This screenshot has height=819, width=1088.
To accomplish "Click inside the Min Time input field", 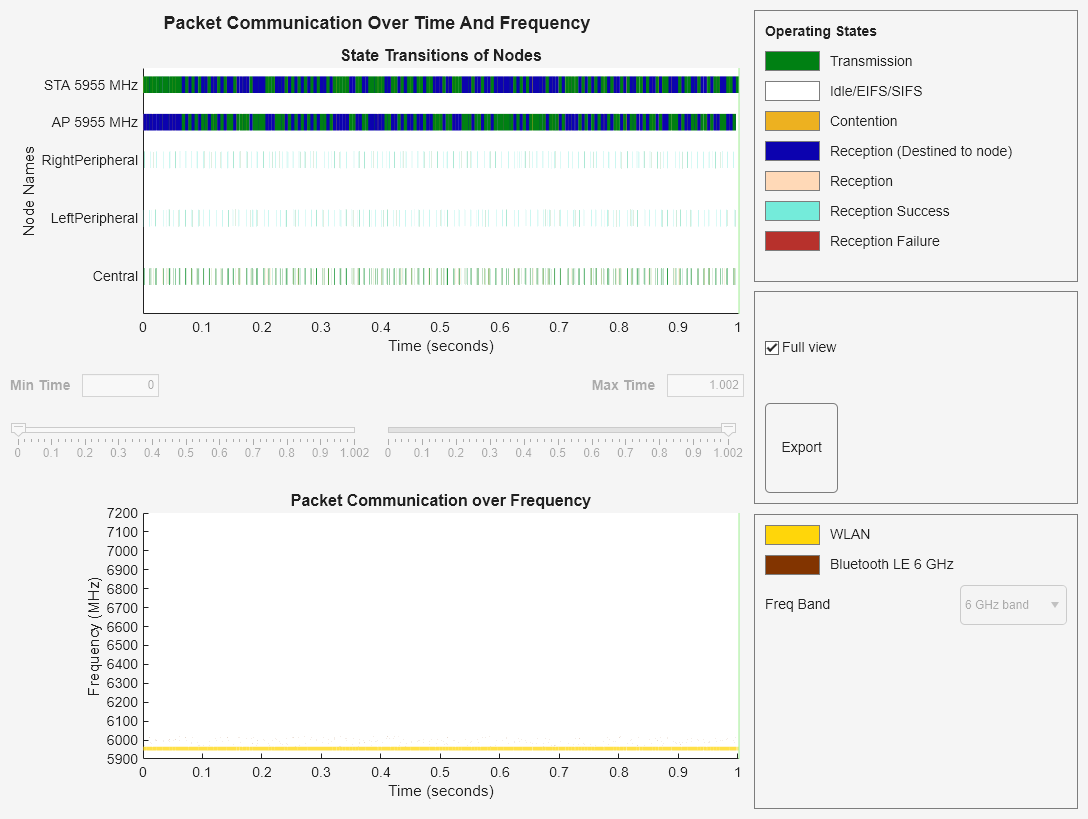I will pyautogui.click(x=120, y=385).
